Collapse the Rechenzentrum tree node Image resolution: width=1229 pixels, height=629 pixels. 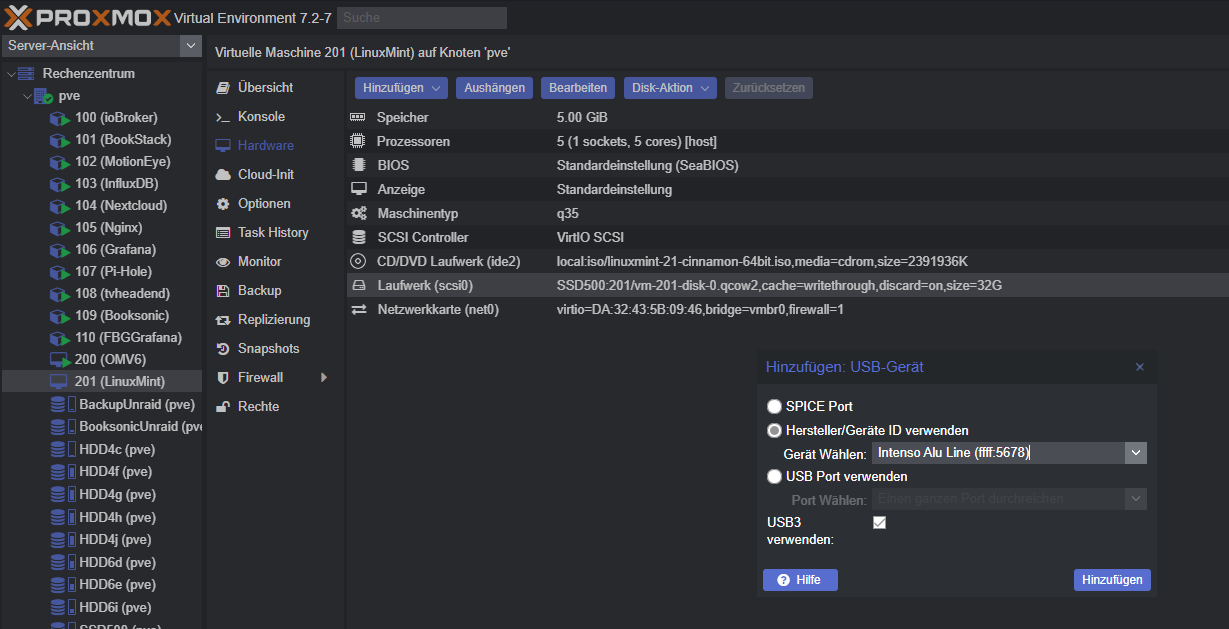[x=10, y=74]
